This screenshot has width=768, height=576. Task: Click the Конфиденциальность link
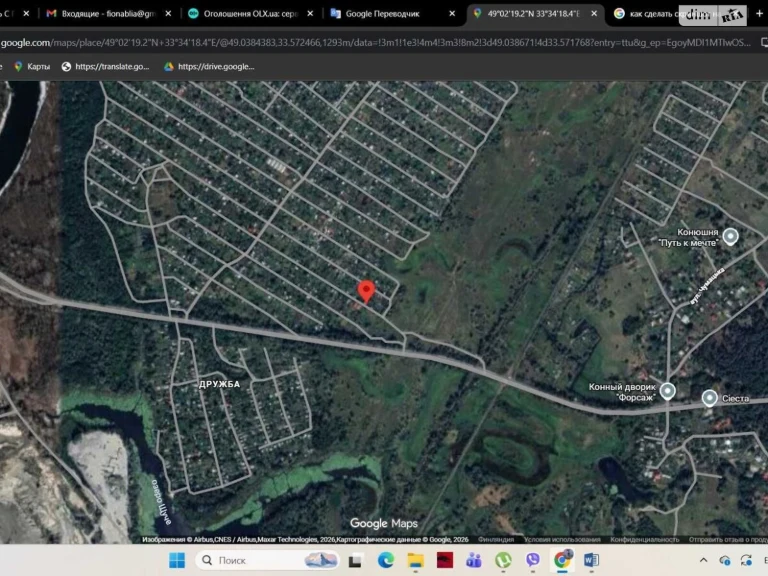click(645, 539)
